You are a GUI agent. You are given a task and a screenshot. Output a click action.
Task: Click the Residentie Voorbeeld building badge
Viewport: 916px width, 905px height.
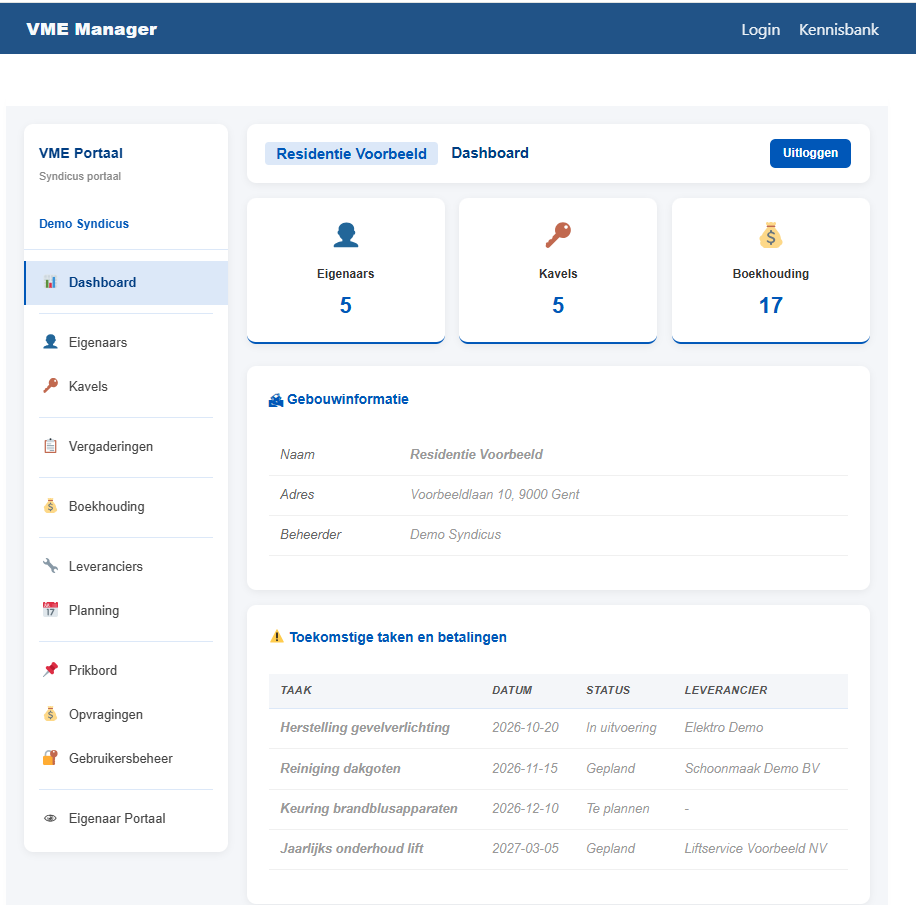[x=351, y=154]
